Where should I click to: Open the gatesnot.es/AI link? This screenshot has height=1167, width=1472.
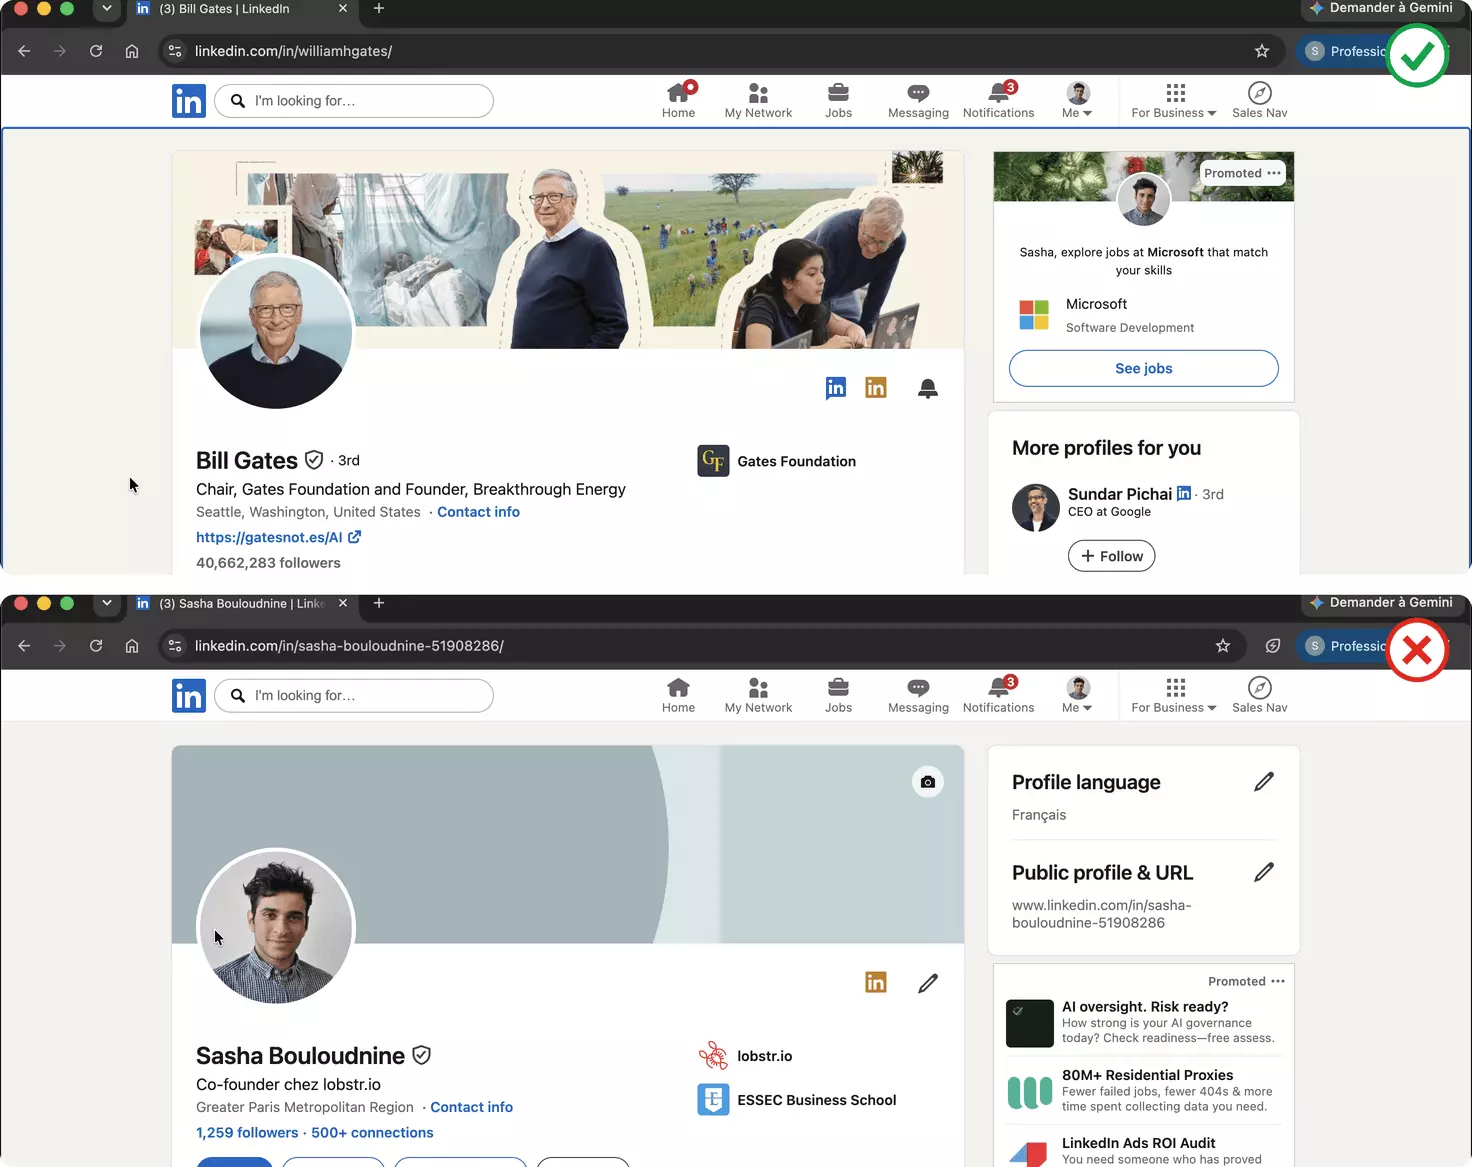[x=278, y=537]
